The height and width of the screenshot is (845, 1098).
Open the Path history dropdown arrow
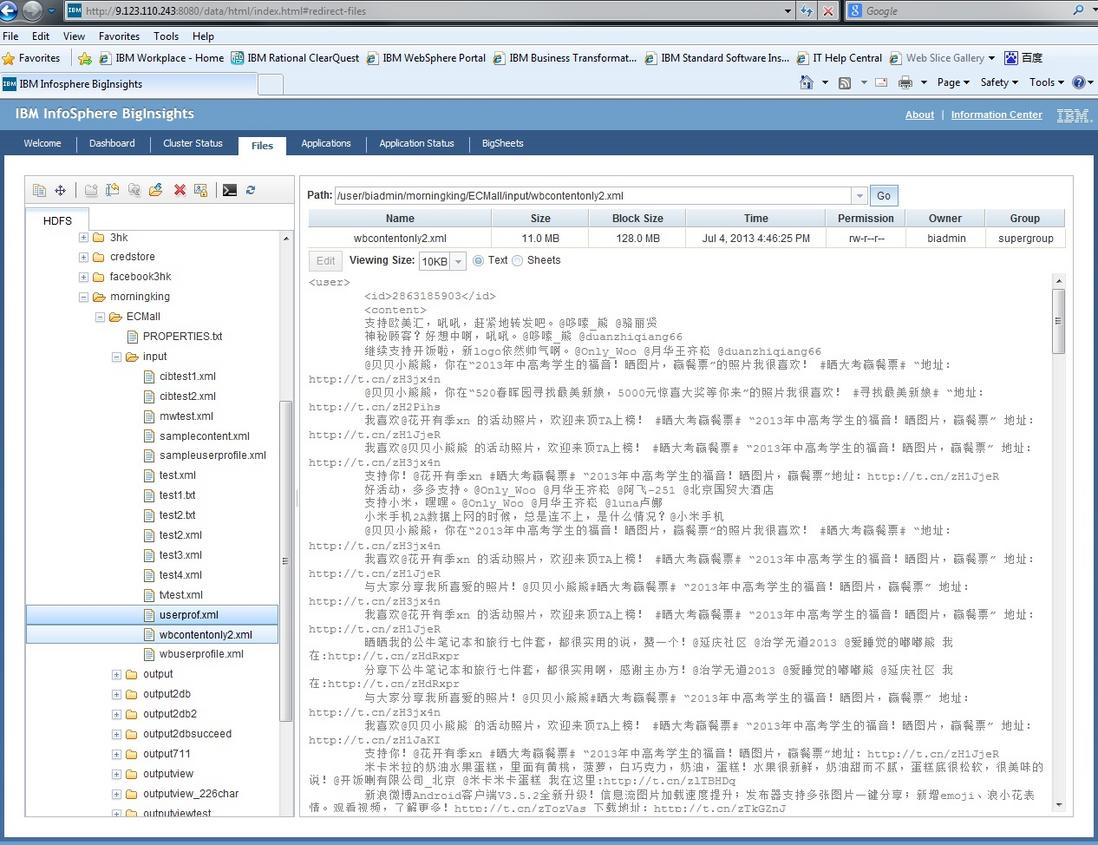(x=859, y=196)
